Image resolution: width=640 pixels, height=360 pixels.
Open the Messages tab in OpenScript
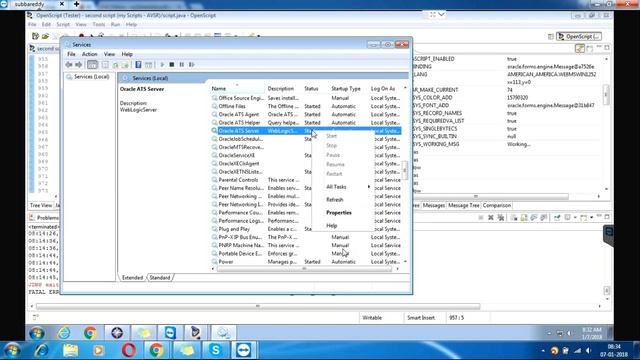tap(433, 206)
